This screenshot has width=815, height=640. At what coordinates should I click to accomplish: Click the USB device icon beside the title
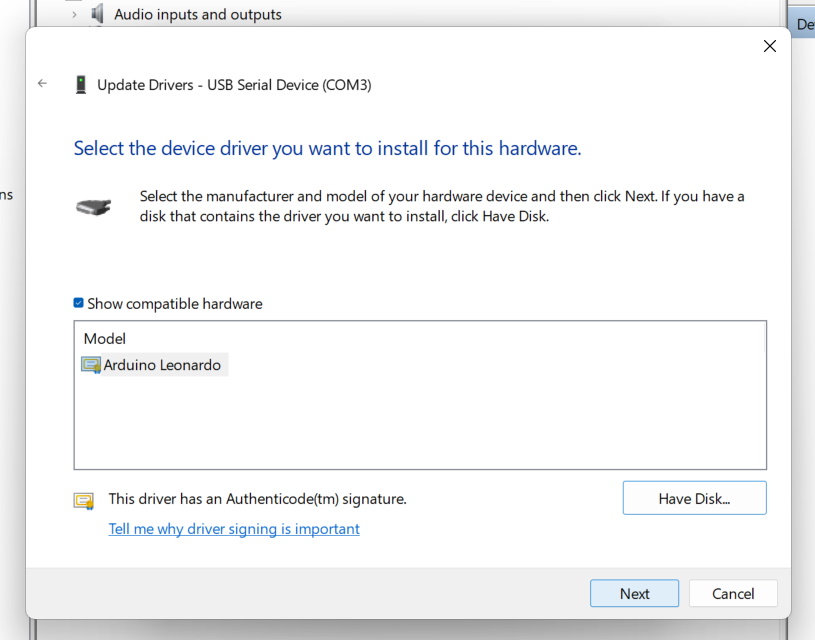click(80, 85)
